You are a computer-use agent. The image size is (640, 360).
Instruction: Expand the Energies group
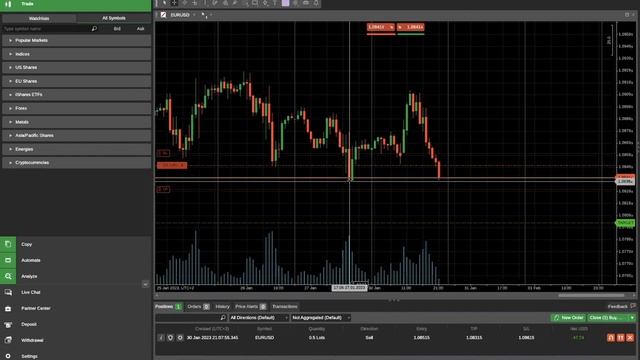click(76, 149)
